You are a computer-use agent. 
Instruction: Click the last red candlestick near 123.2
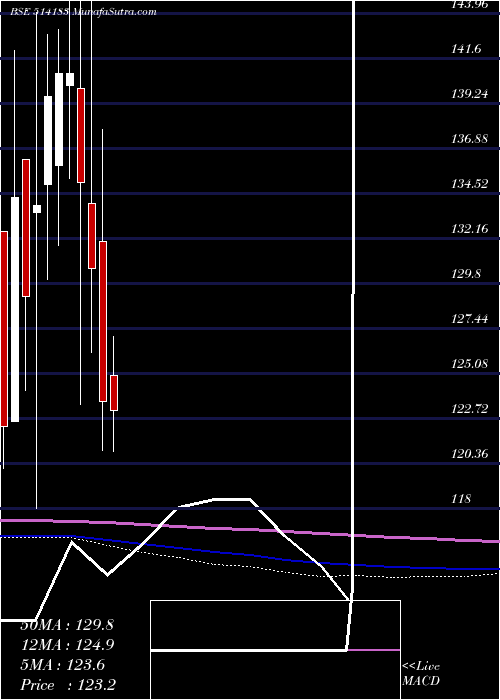(x=114, y=393)
